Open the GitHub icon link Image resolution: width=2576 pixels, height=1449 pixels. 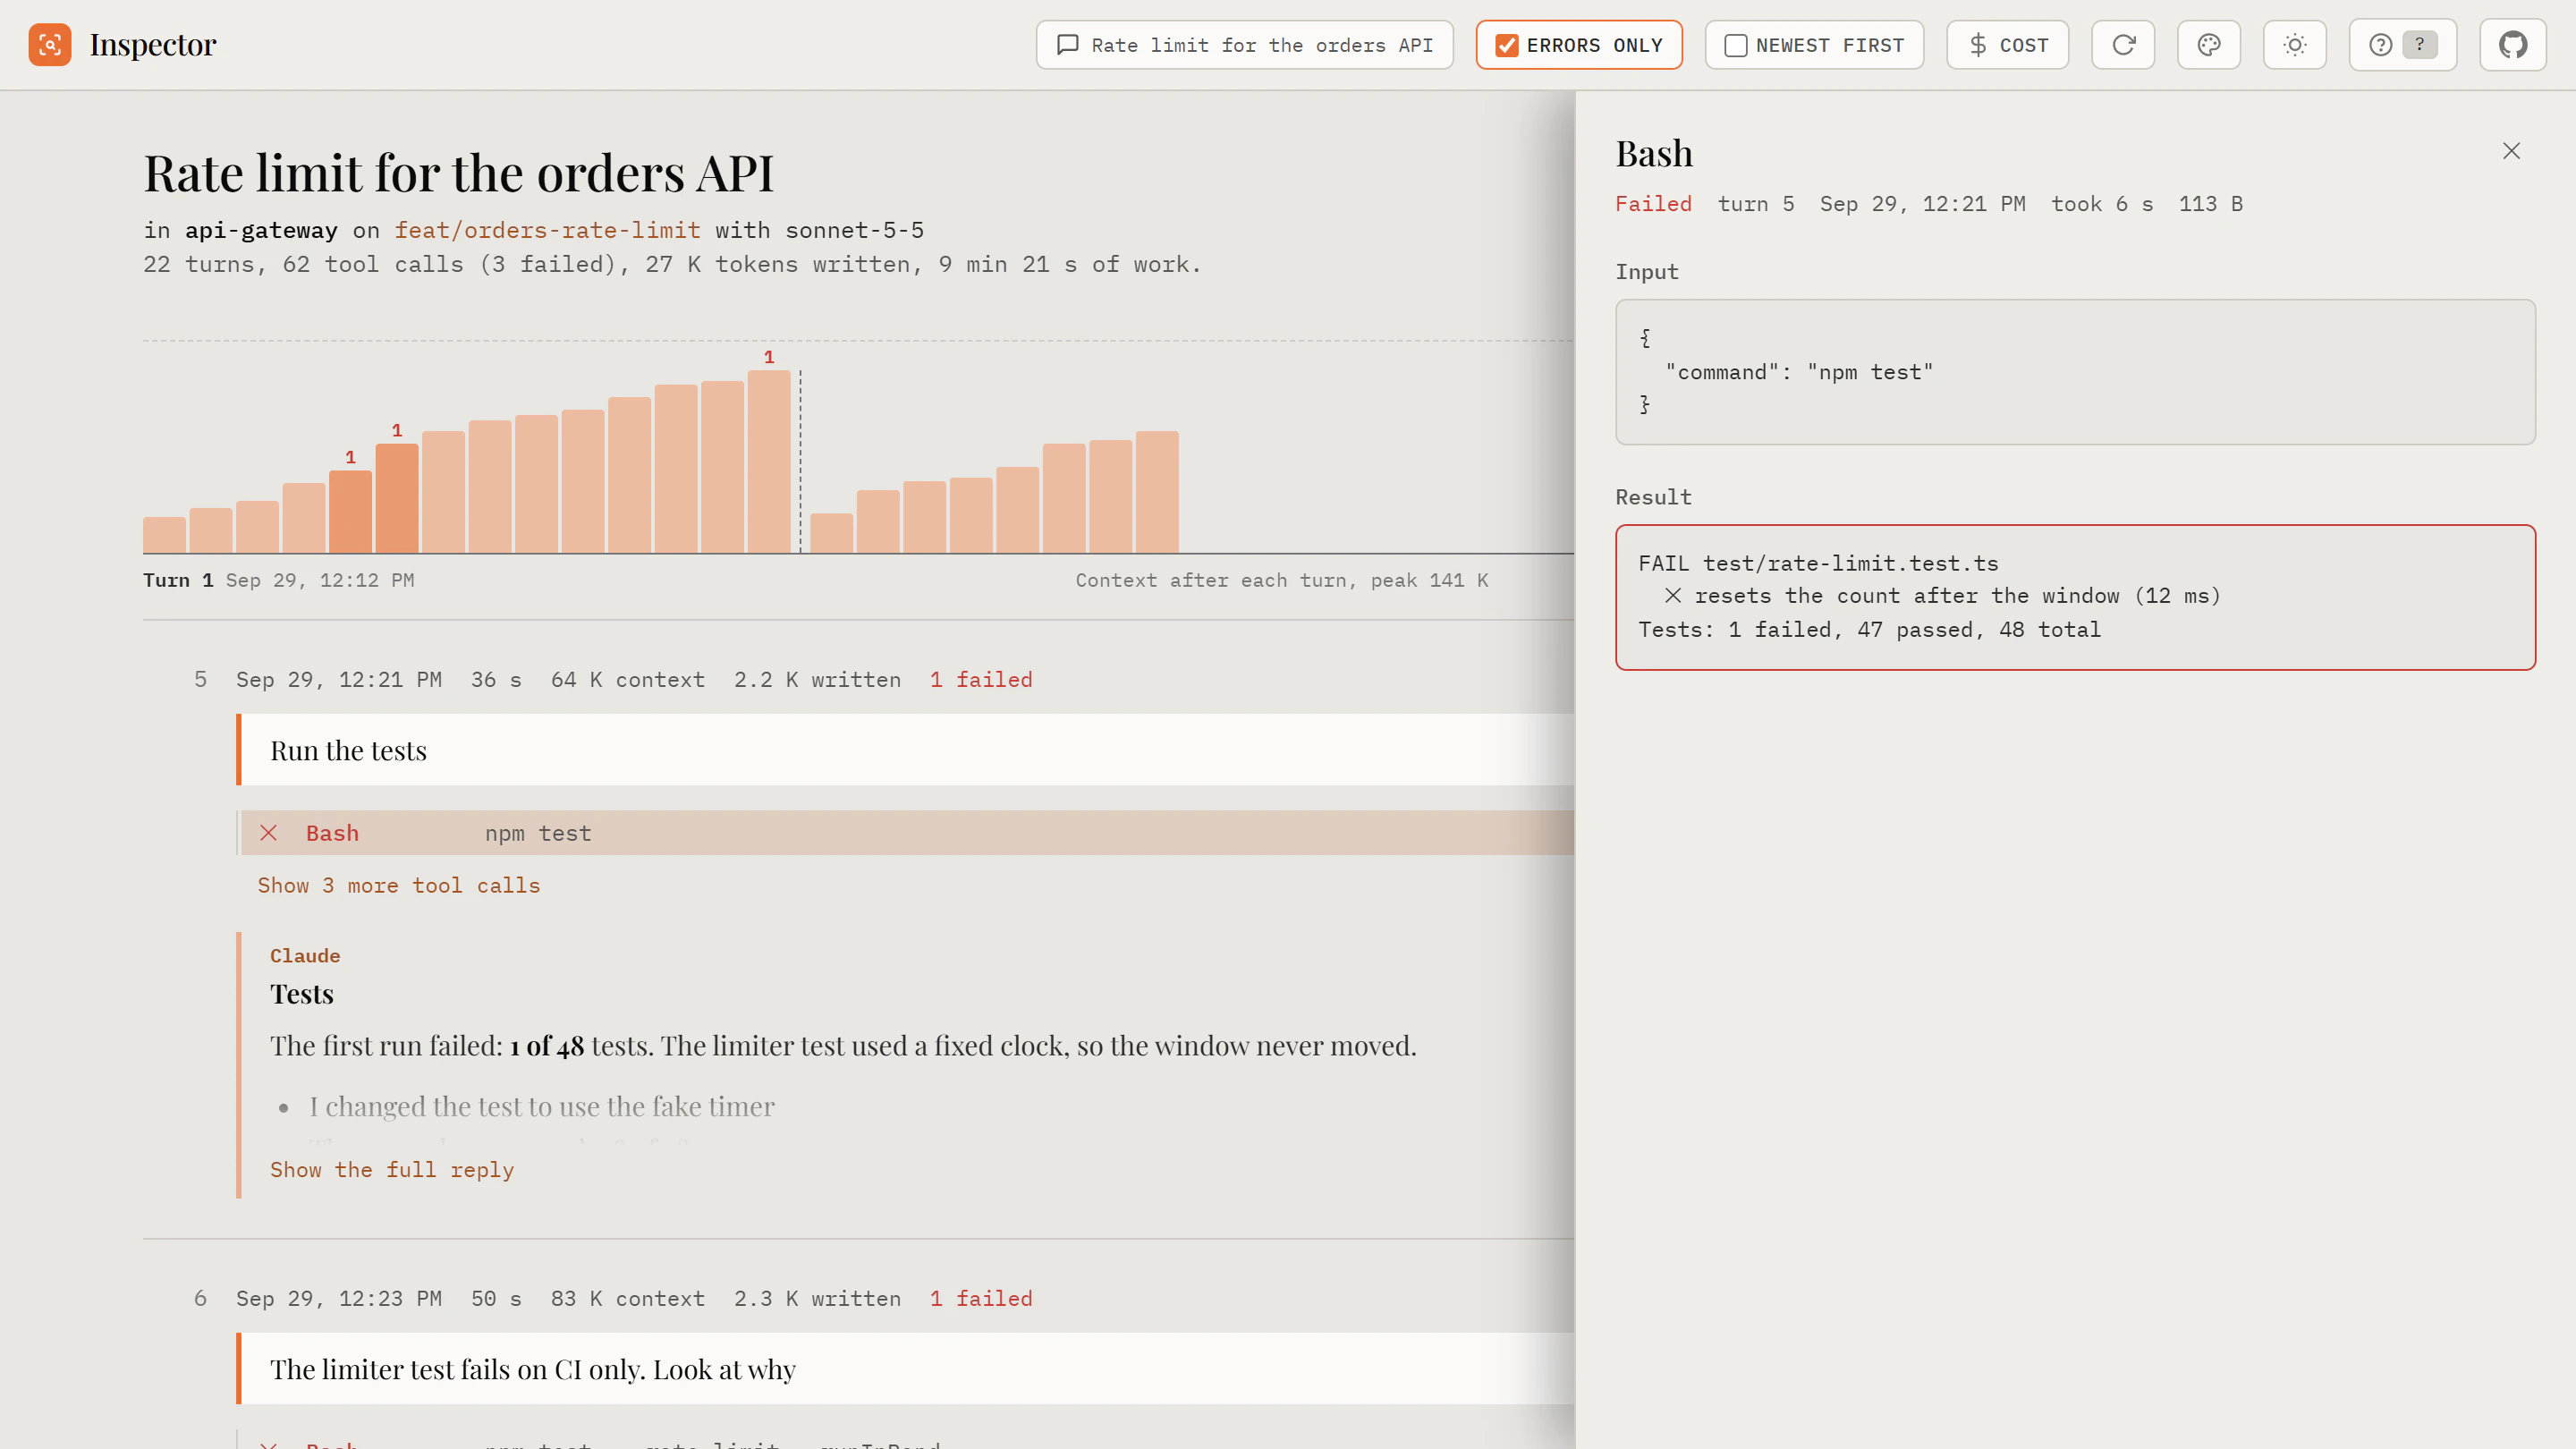coord(2513,45)
